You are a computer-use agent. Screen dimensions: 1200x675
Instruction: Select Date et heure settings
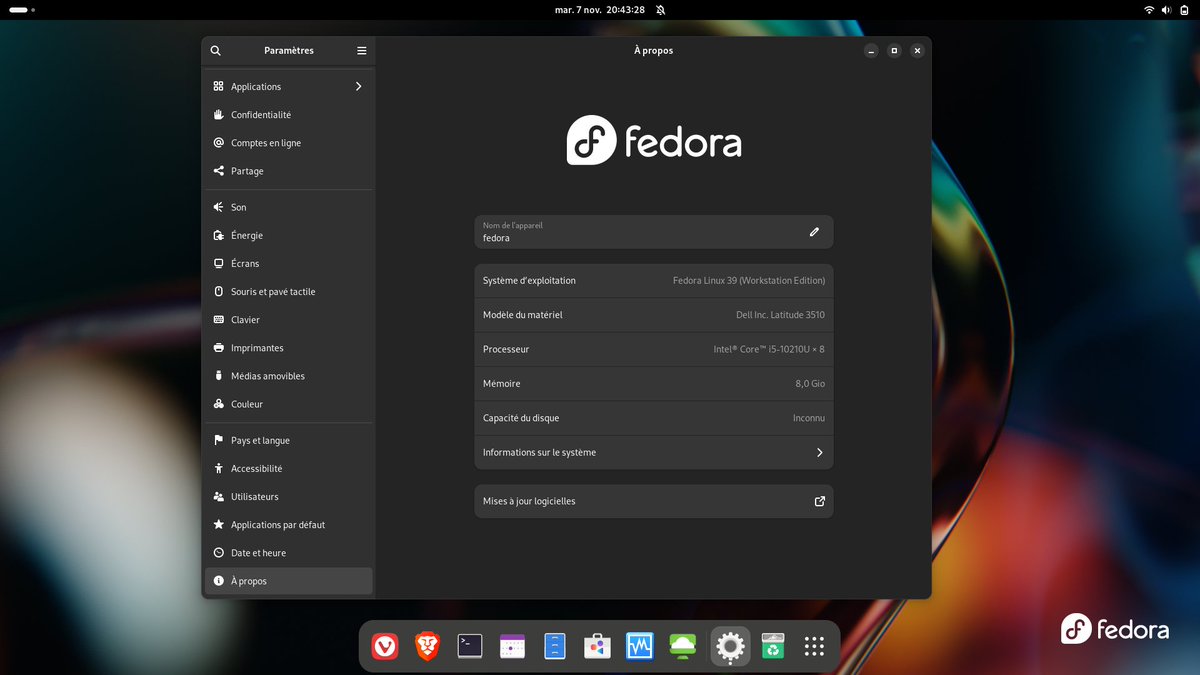pos(288,552)
